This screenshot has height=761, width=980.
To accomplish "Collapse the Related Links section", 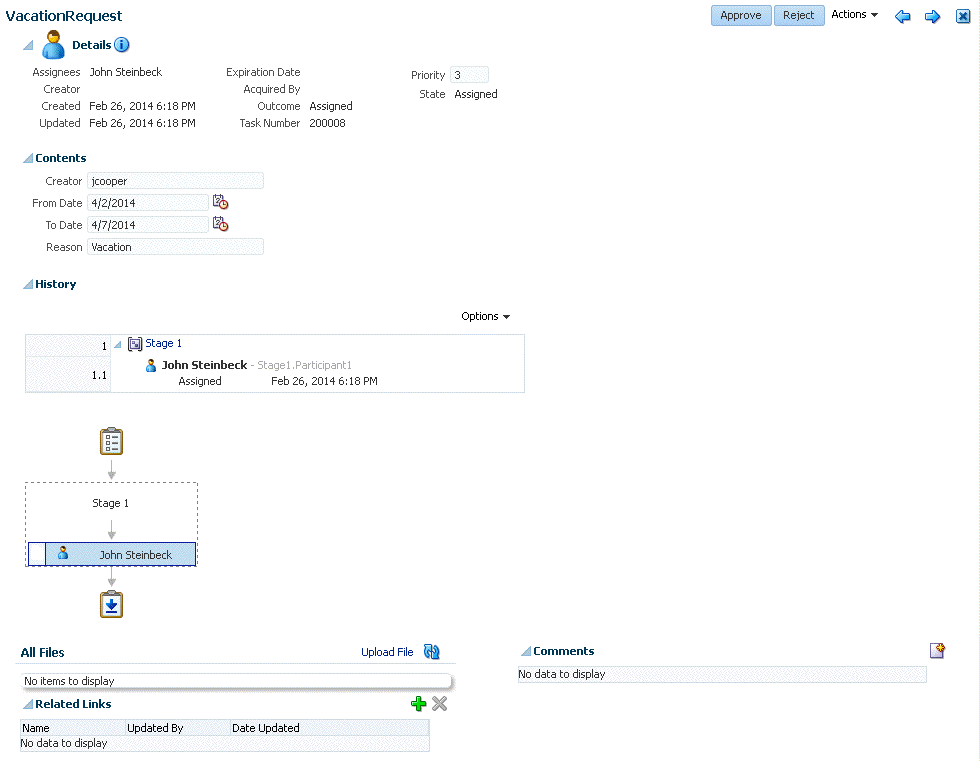I will [28, 704].
